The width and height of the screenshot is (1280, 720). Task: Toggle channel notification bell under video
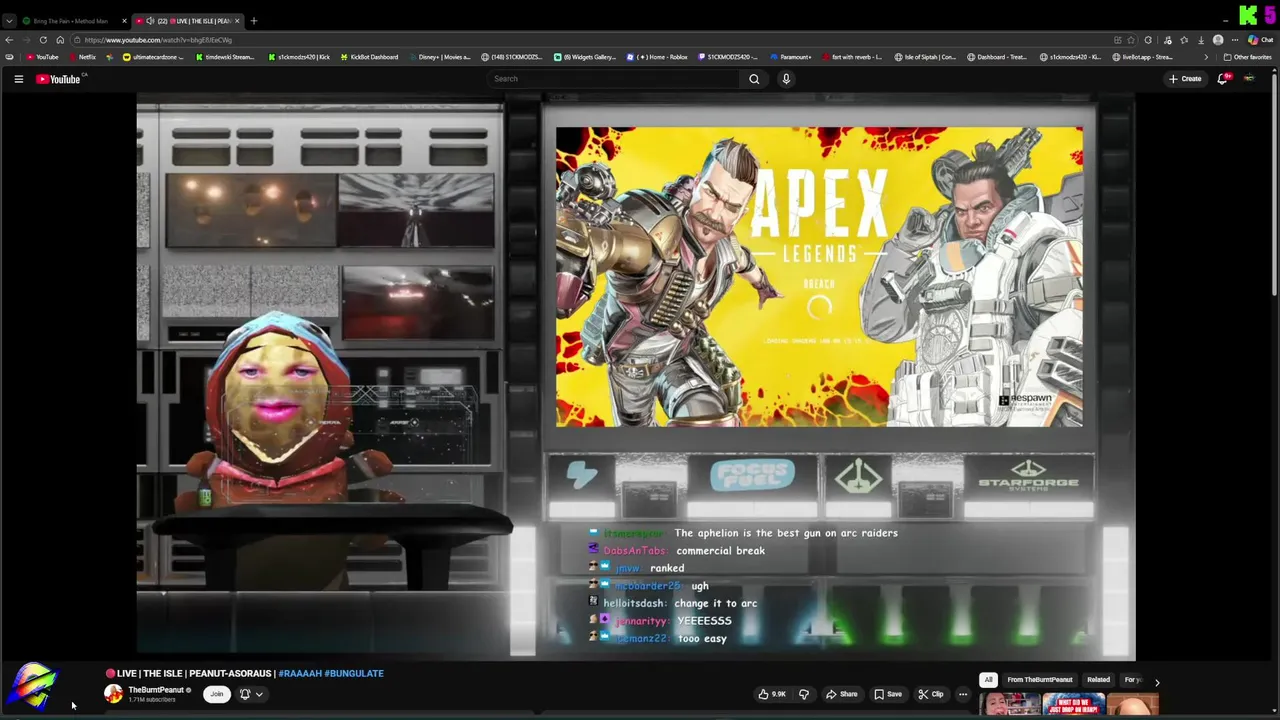pos(245,694)
